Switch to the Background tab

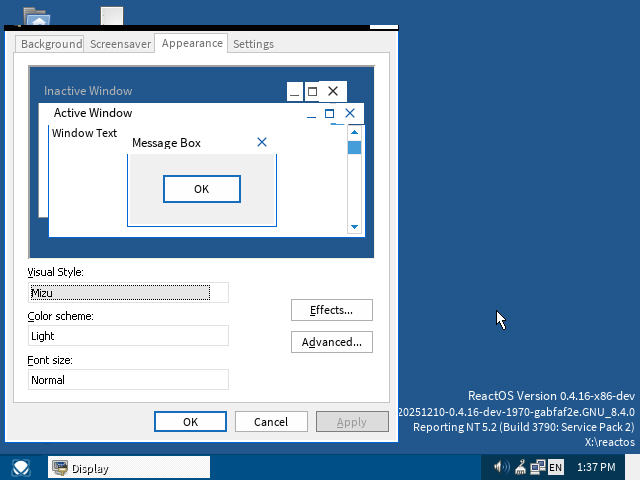(x=51, y=44)
